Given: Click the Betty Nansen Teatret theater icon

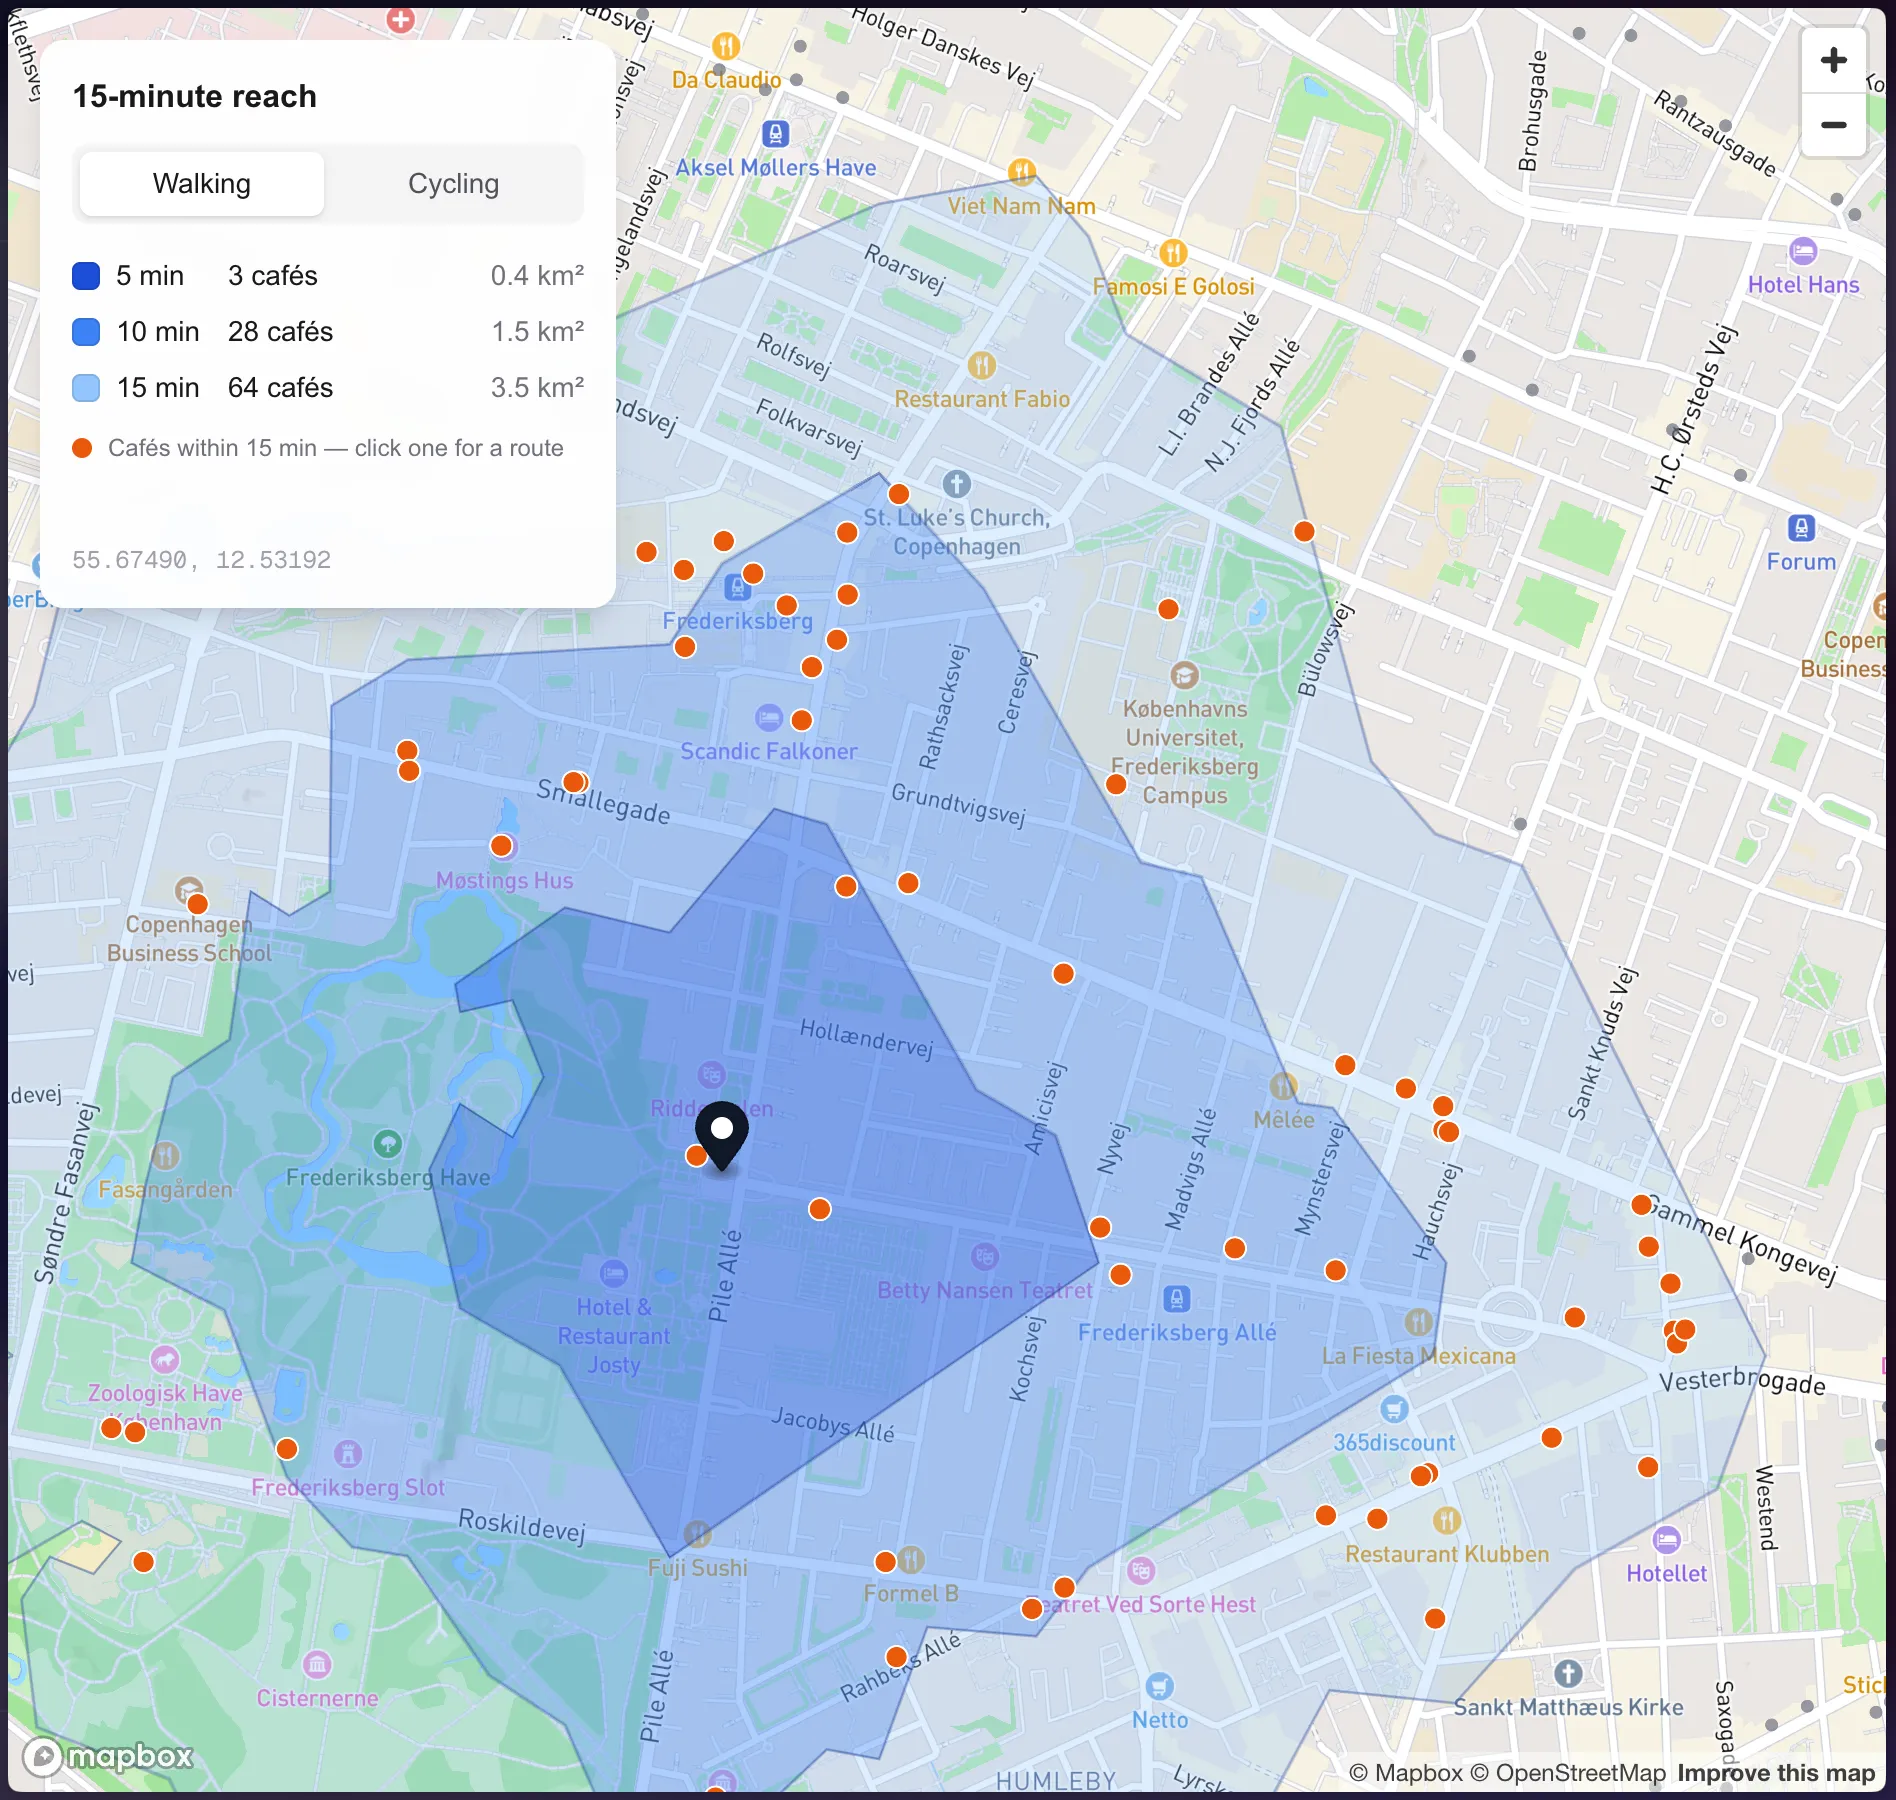Looking at the screenshot, I should coord(984,1256).
